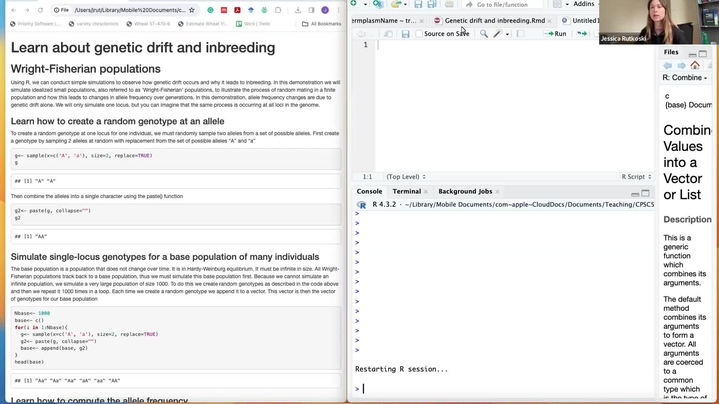Open the find magnifier tool in the editor
The image size is (719, 404).
tap(484, 34)
